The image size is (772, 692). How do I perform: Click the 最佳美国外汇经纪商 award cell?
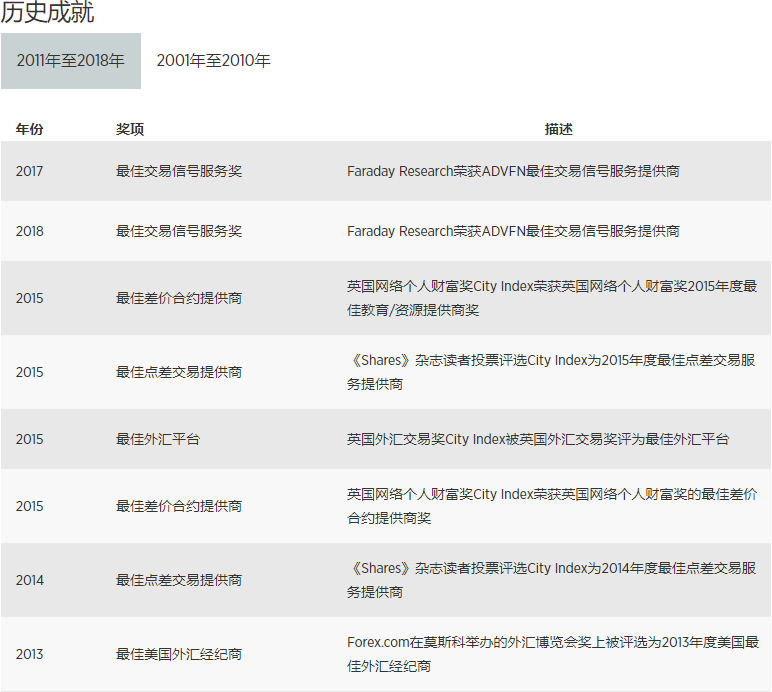[179, 654]
